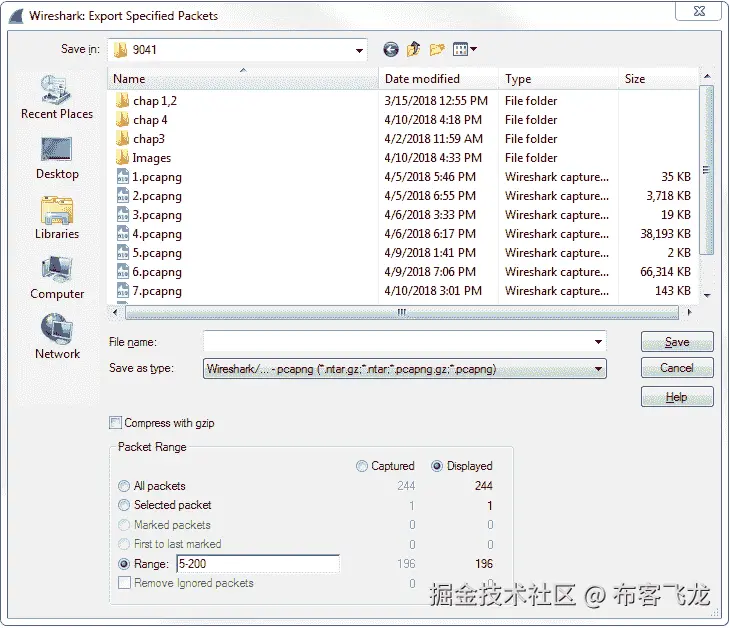The image size is (730, 628).
Task: Open View menu dropdown arrow
Action: (473, 49)
